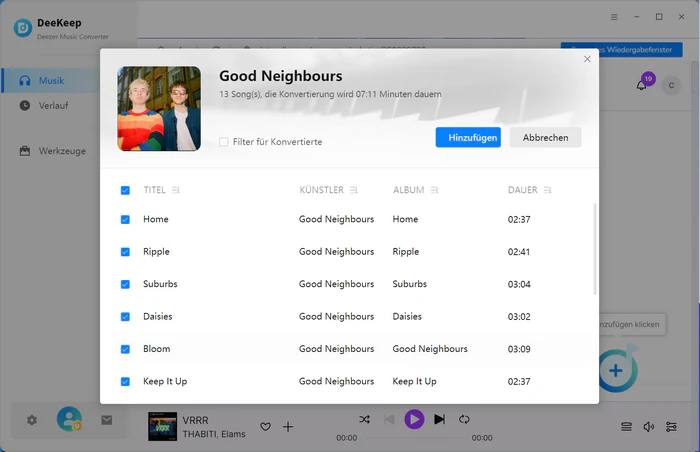Click Bloom's album cell Good Neighbours
This screenshot has width=700, height=452.
(430, 349)
